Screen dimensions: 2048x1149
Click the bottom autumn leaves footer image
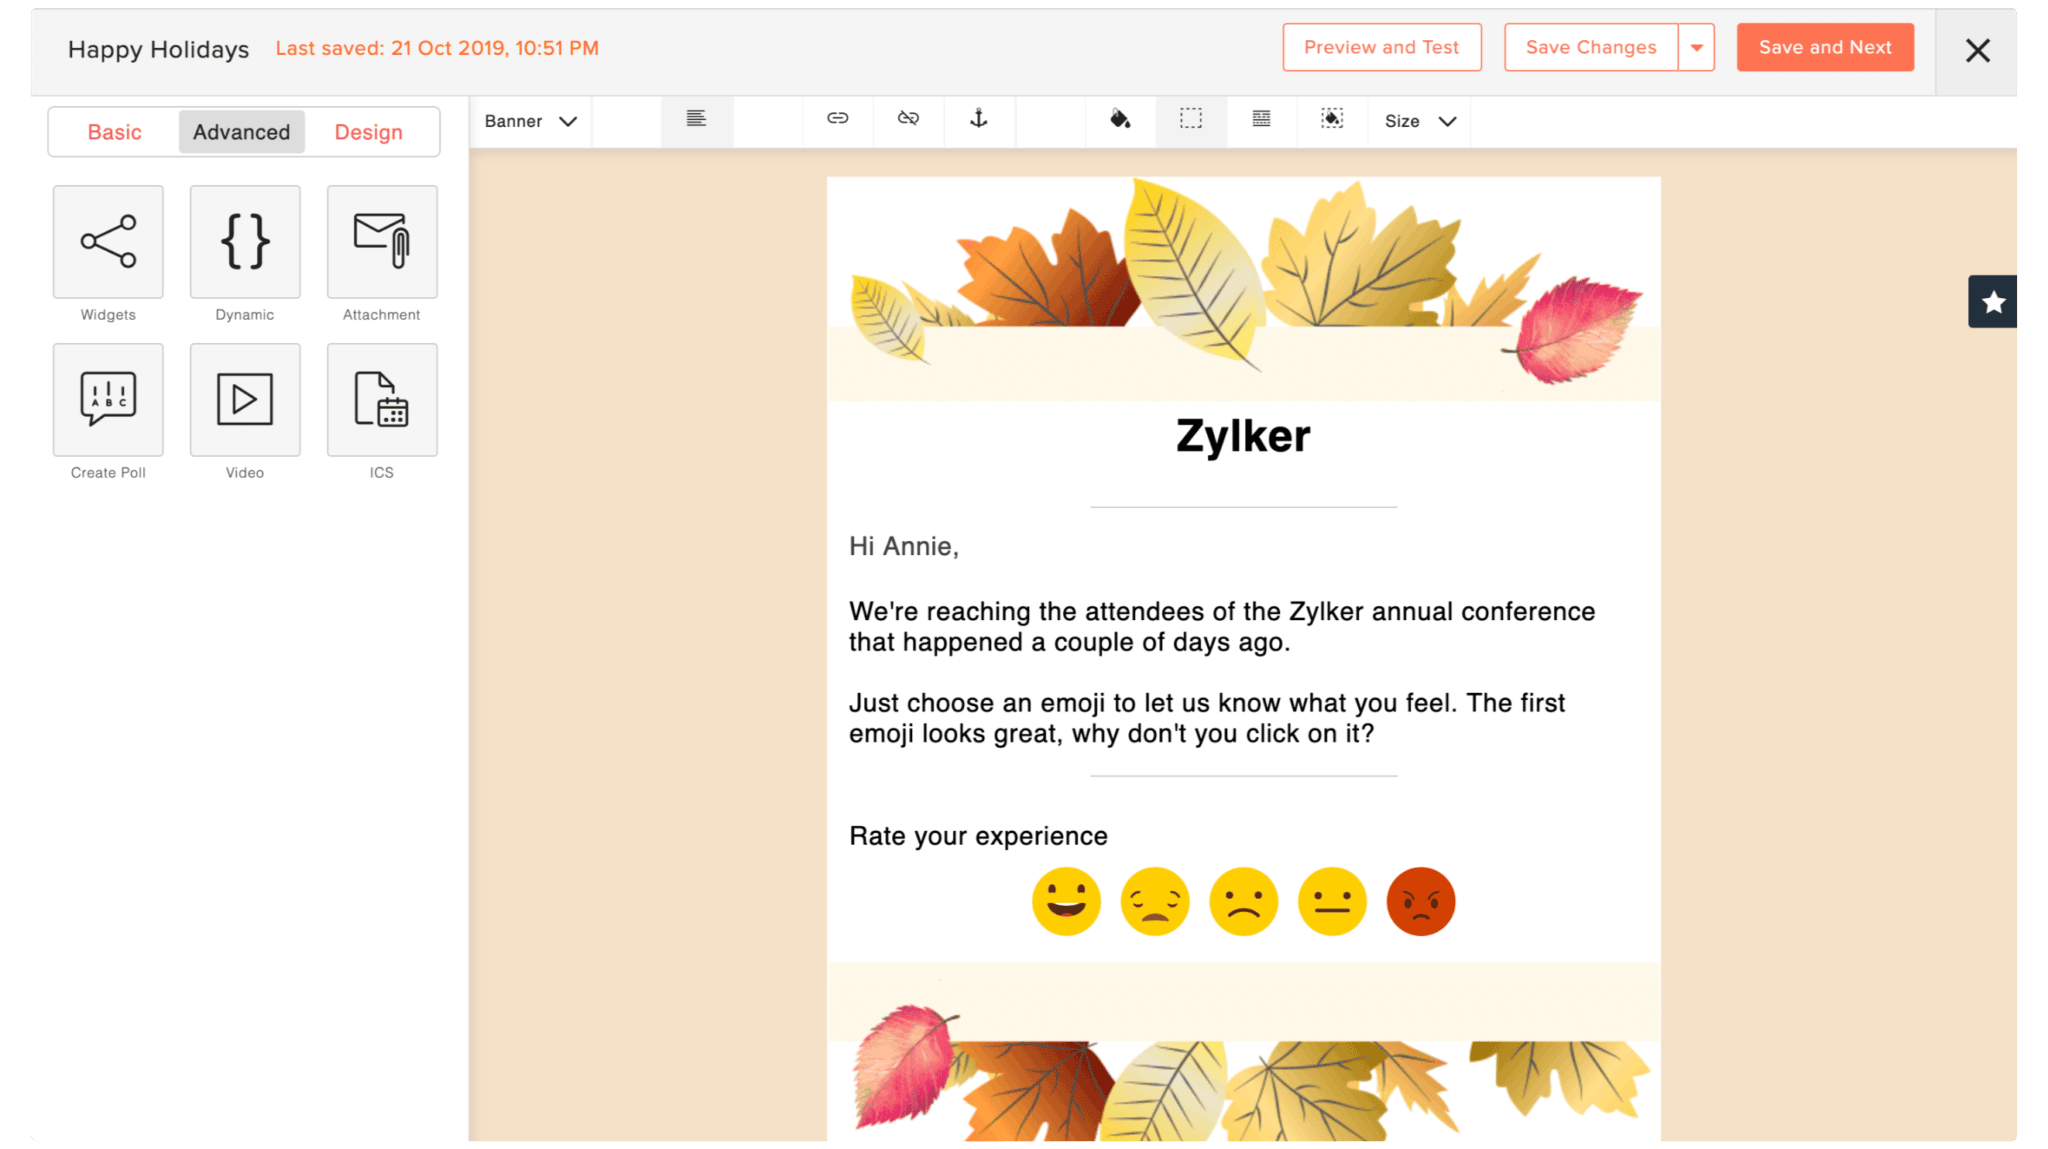(1244, 1052)
